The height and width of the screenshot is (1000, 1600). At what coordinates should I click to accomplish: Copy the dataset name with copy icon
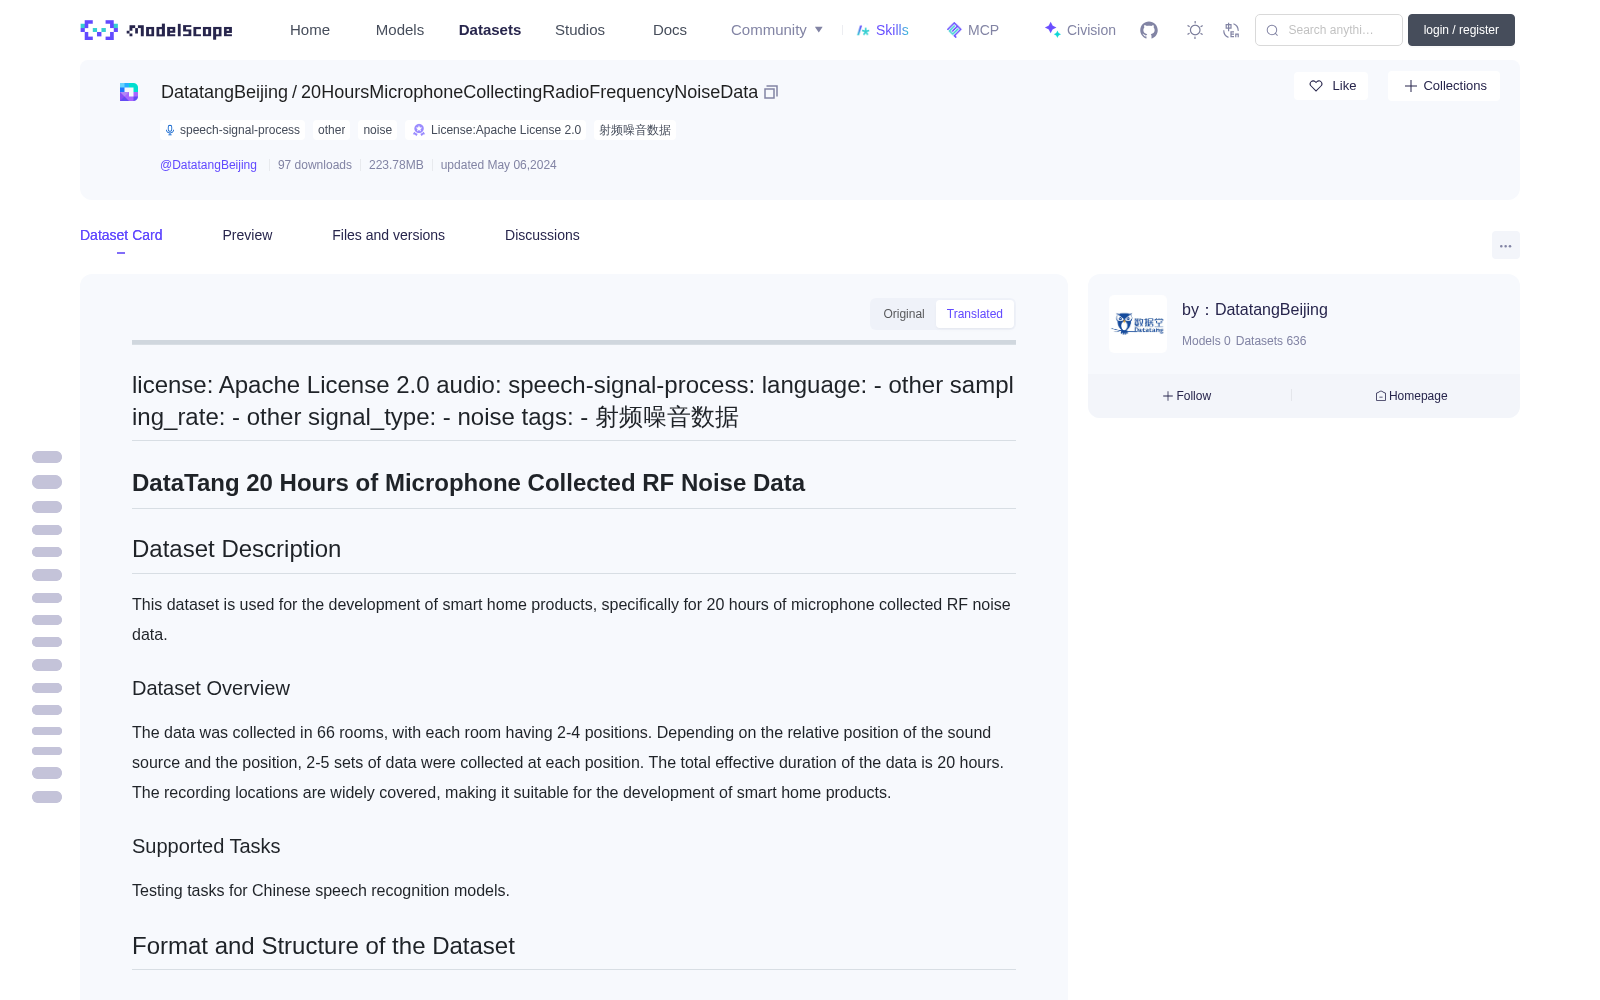[771, 92]
